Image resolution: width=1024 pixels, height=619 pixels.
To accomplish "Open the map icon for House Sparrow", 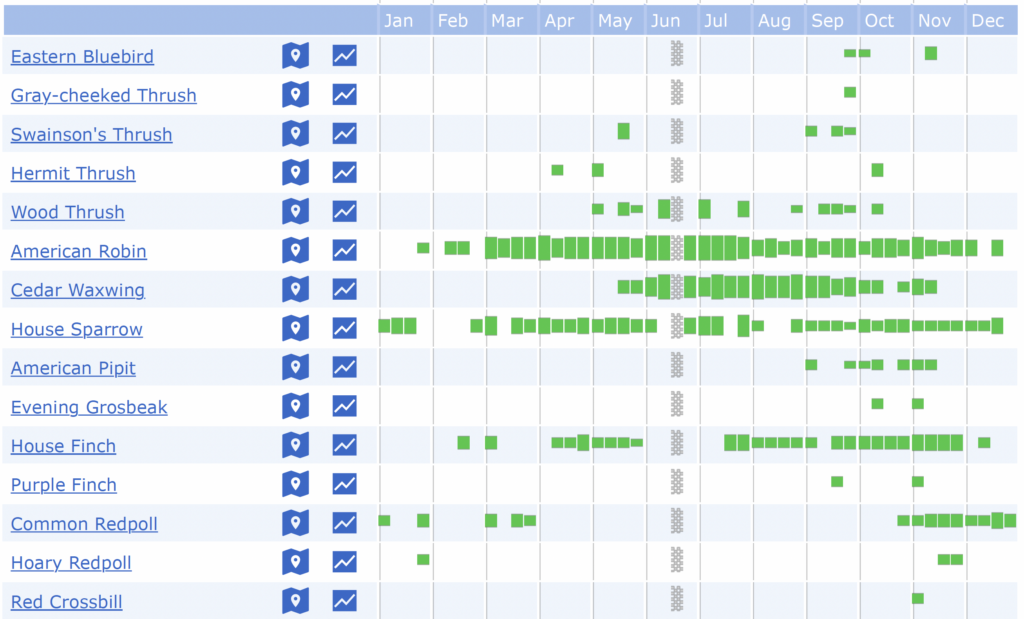I will tap(295, 328).
